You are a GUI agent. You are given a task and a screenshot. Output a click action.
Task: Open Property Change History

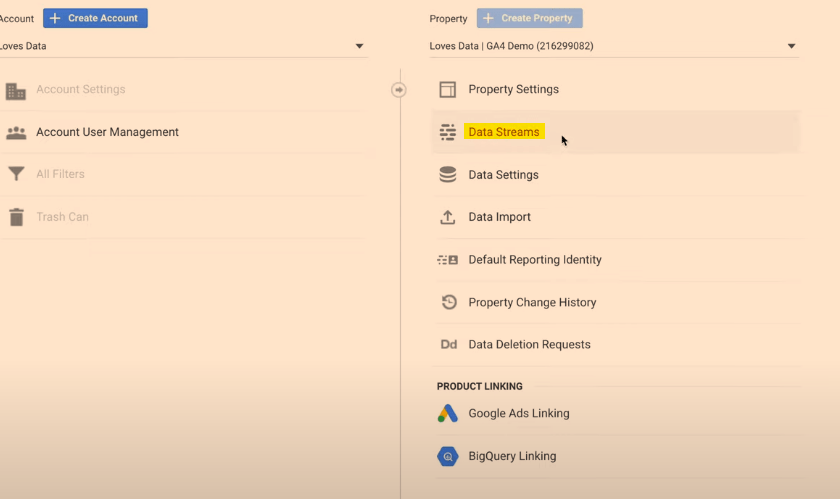tap(532, 302)
